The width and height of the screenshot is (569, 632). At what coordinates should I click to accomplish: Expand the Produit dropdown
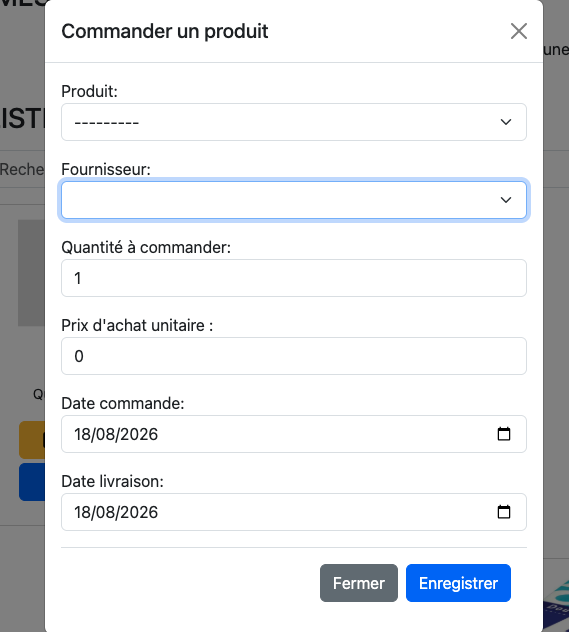coord(294,122)
